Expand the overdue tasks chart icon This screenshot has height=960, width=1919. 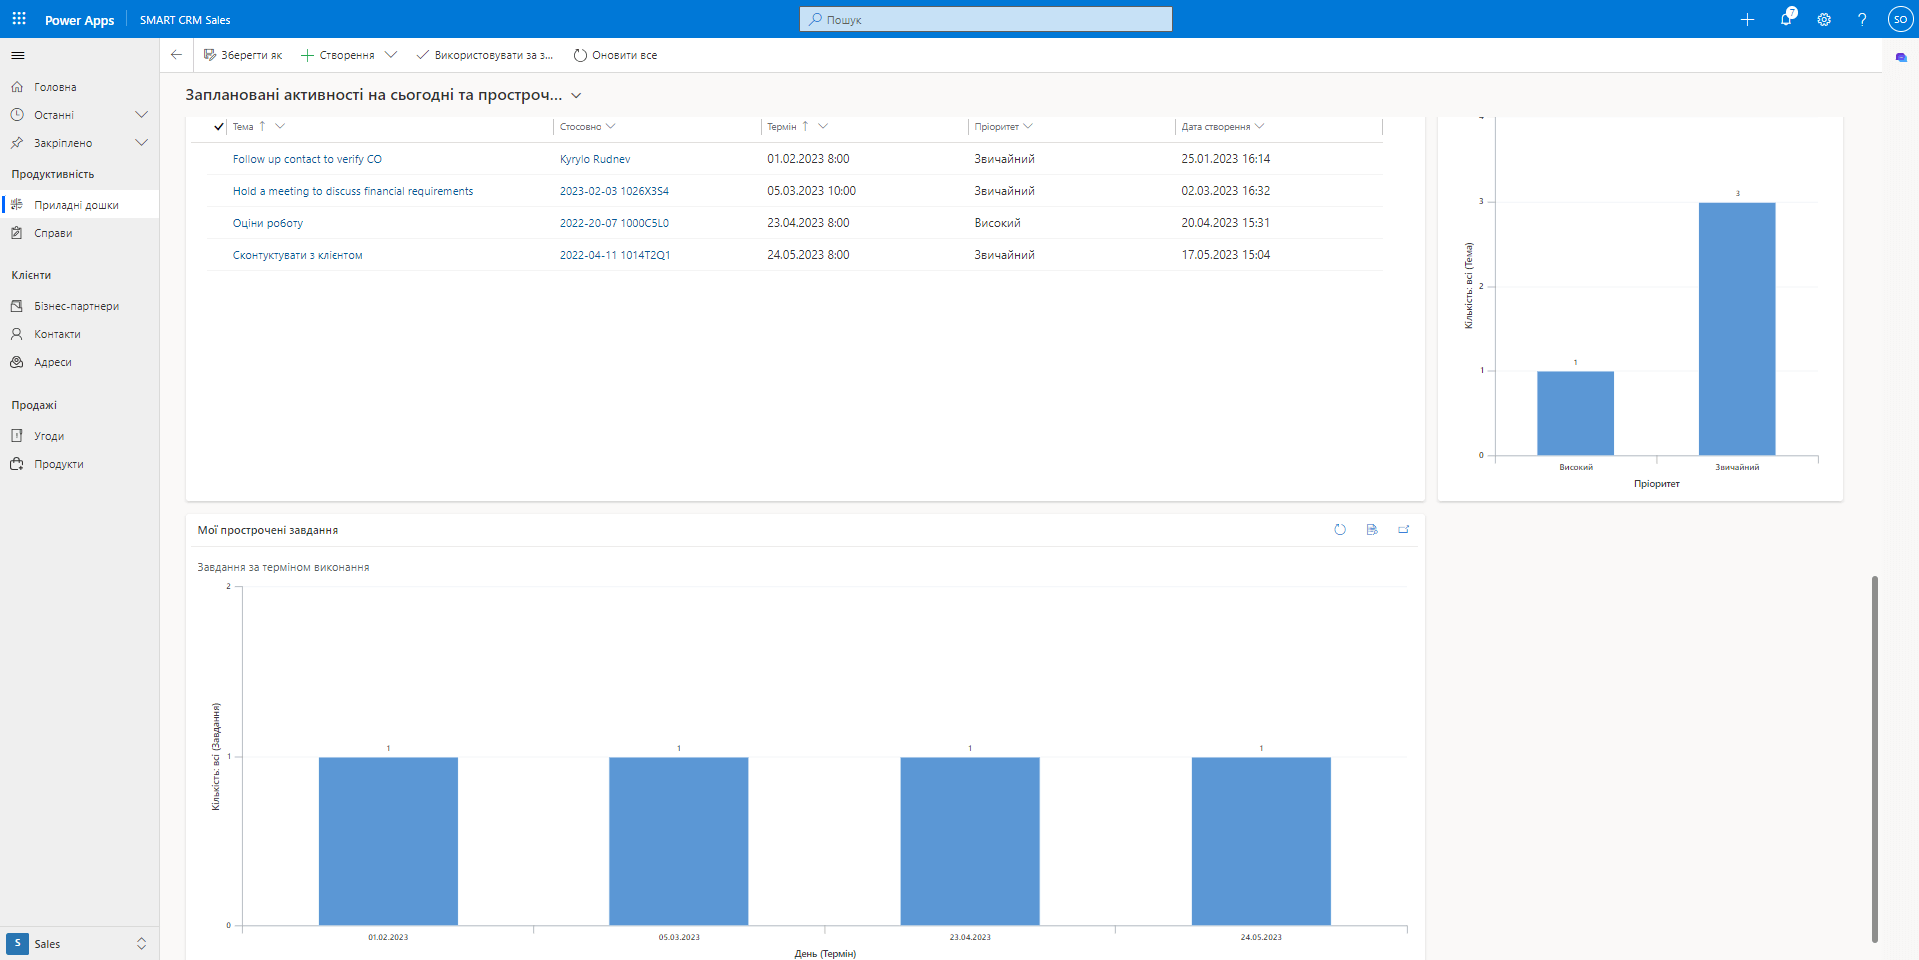[1404, 530]
